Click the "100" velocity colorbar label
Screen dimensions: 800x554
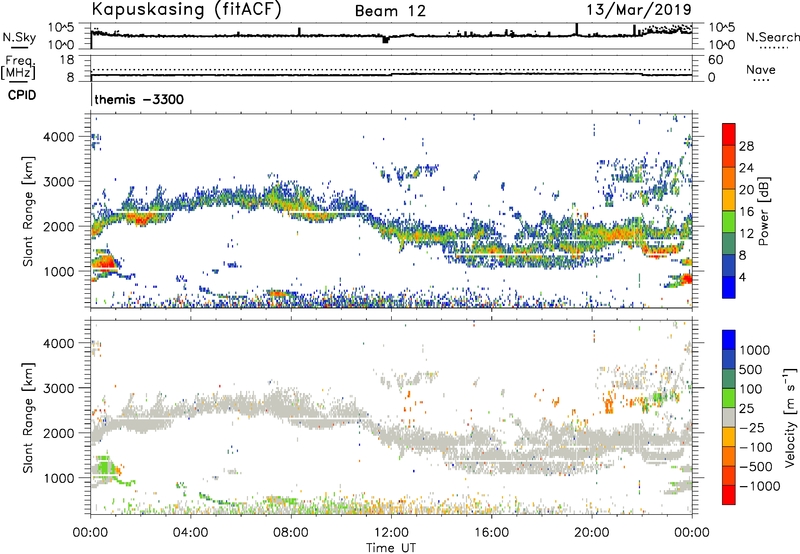[x=750, y=389]
